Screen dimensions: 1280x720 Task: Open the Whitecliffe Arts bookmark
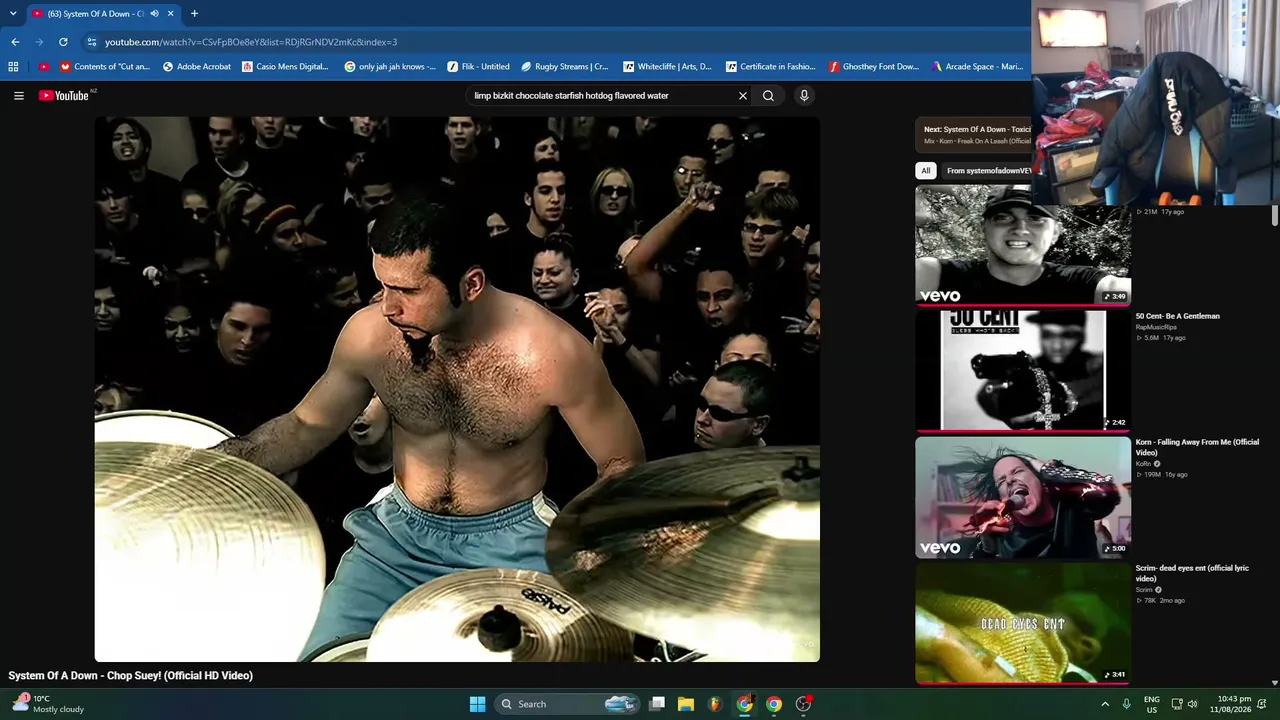[667, 67]
